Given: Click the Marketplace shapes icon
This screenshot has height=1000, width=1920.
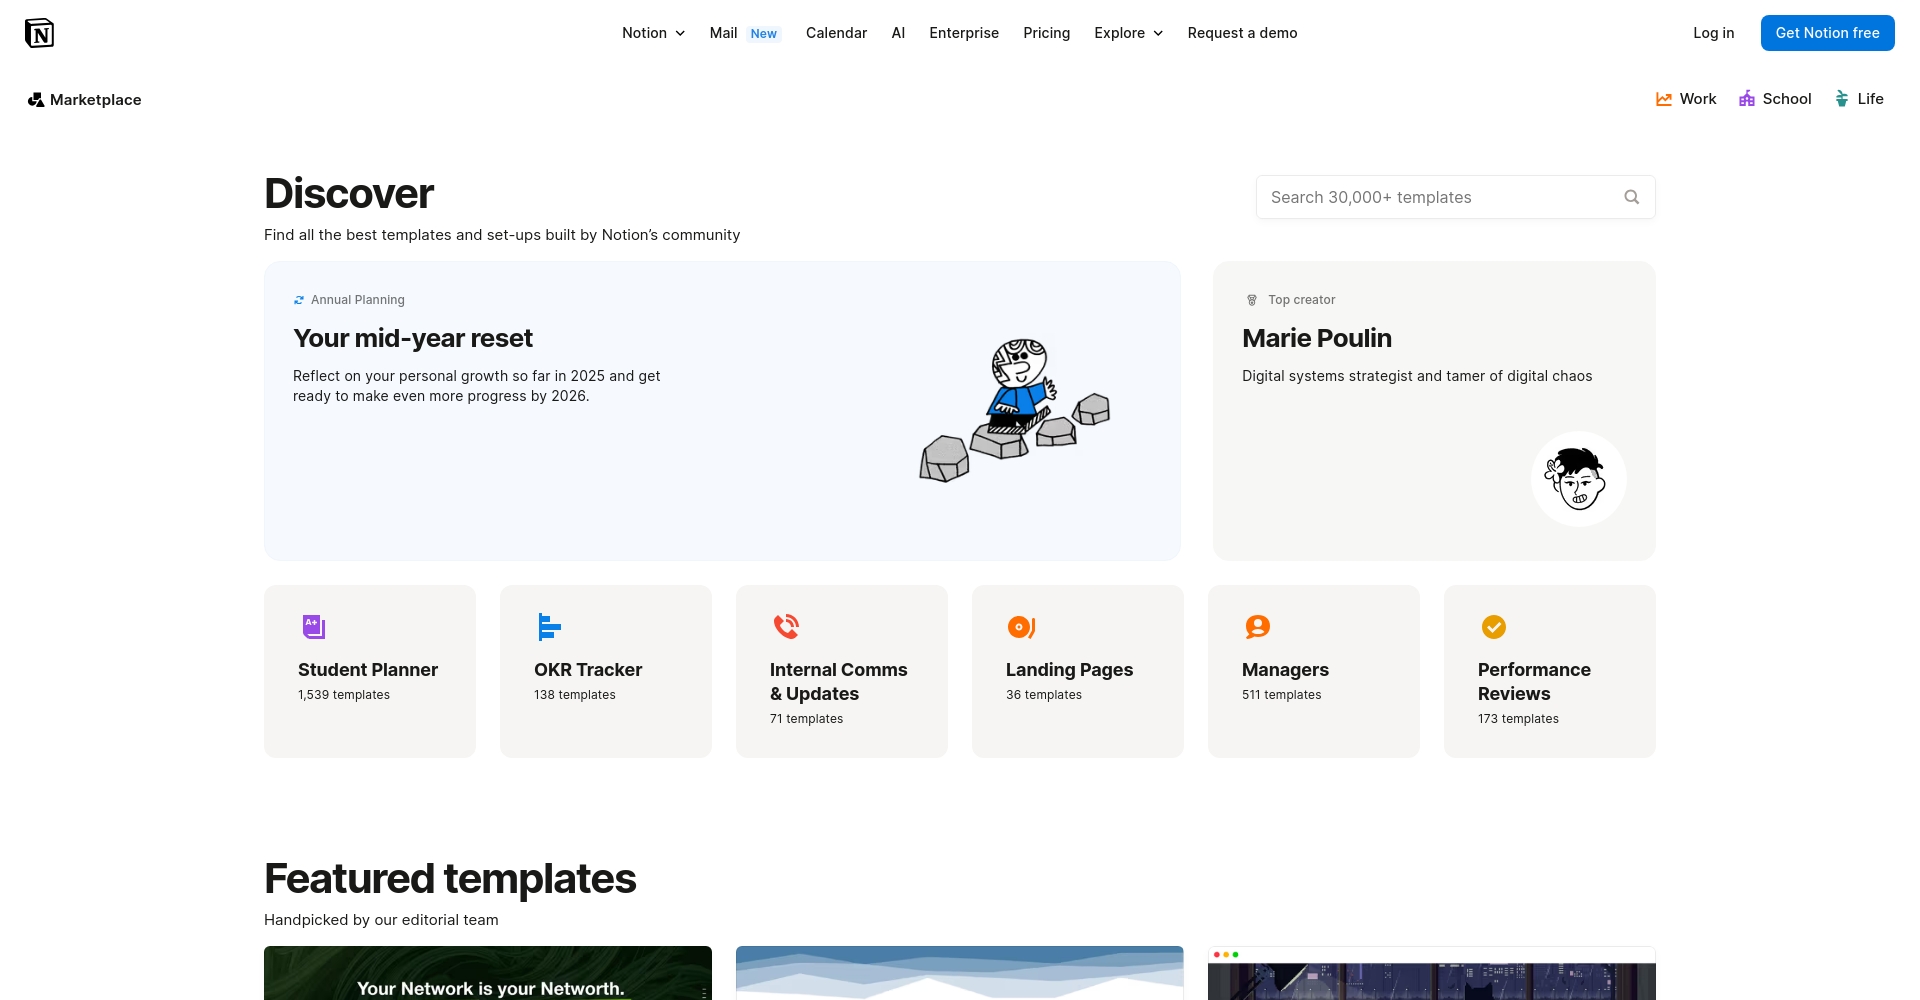Looking at the screenshot, I should coord(36,100).
